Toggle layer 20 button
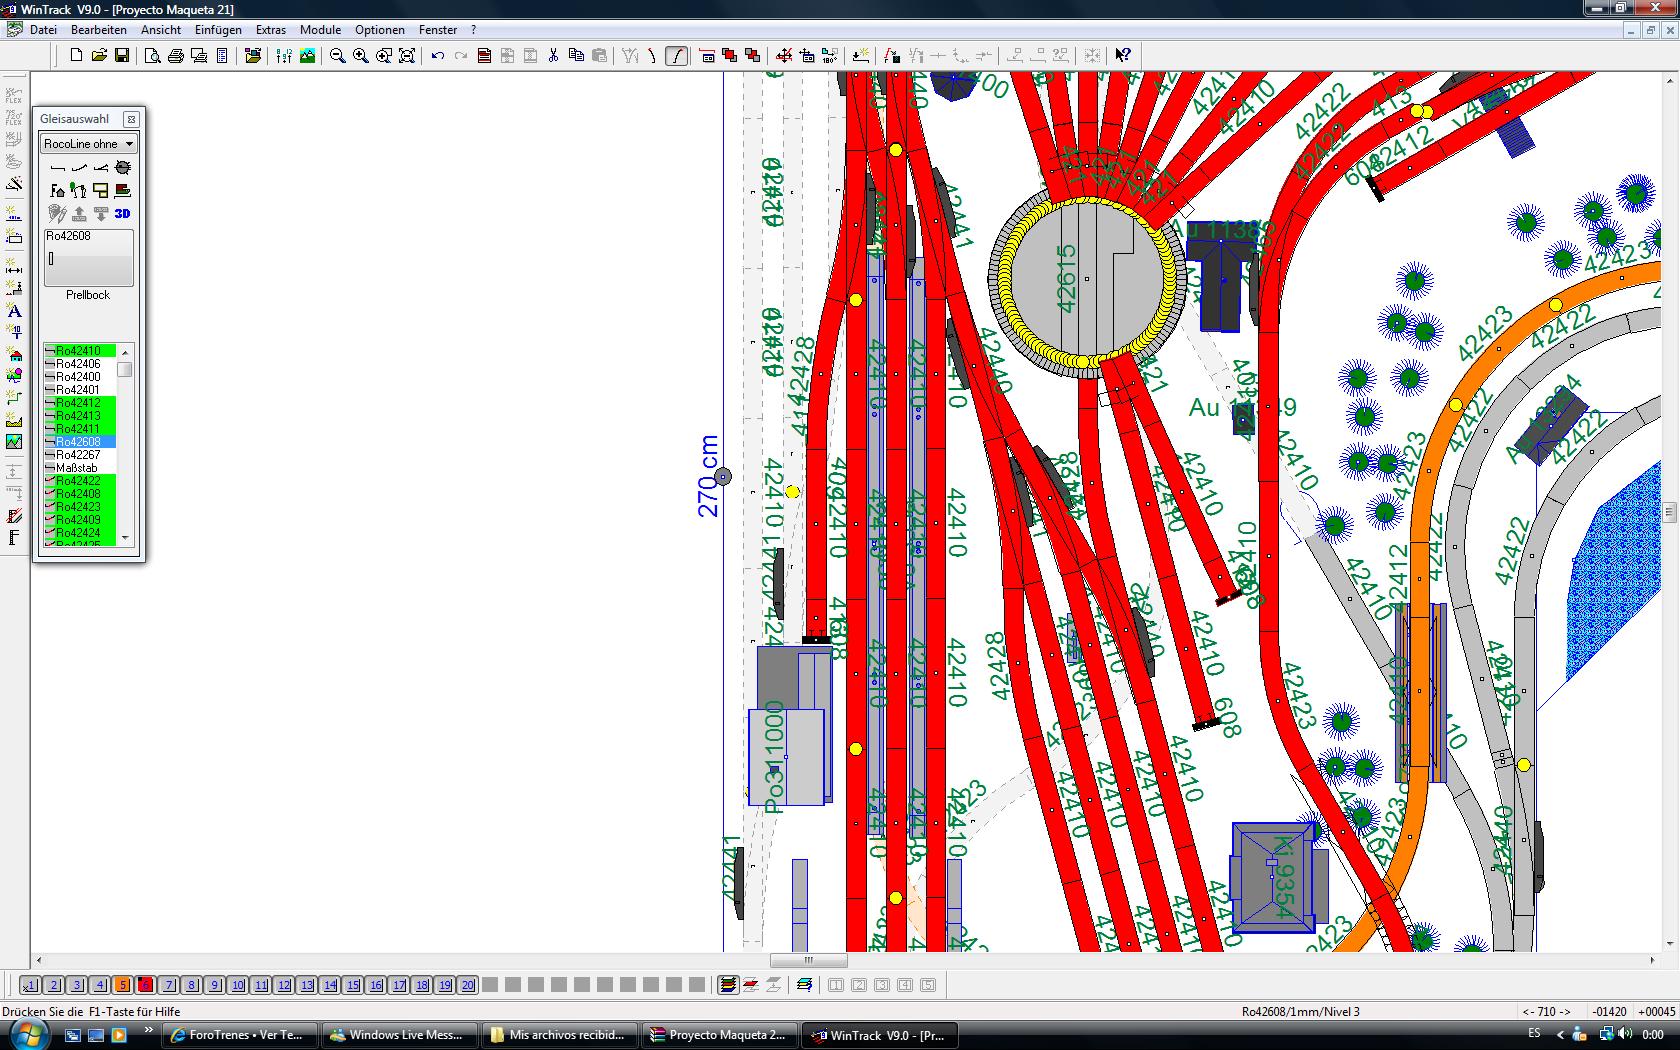The width and height of the screenshot is (1680, 1050). click(467, 985)
